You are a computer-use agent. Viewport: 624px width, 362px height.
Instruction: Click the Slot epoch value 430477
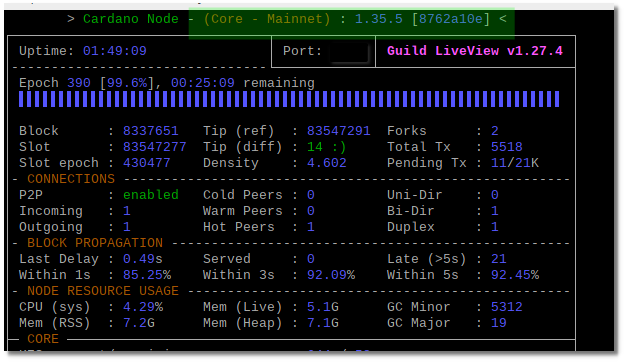(x=146, y=163)
